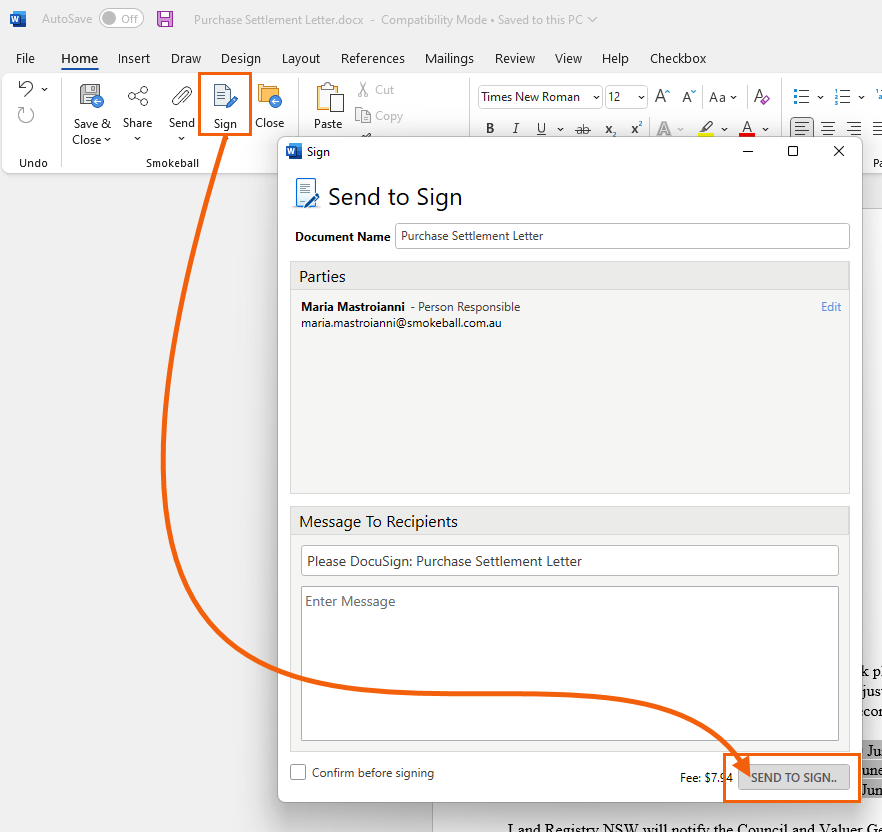Click the Document Name input field
The height and width of the screenshot is (832, 882).
pyautogui.click(x=622, y=236)
